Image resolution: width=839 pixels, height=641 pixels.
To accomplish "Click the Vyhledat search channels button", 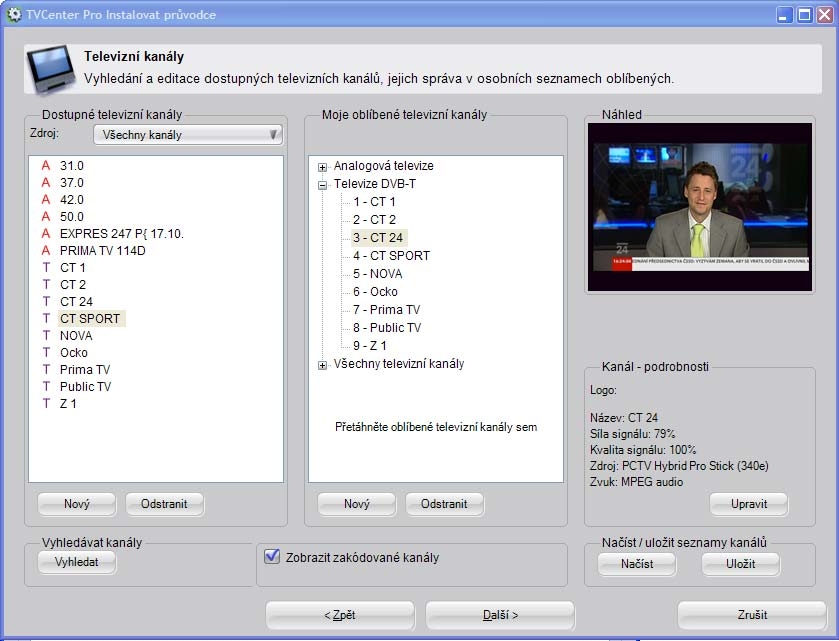I will coord(77,562).
